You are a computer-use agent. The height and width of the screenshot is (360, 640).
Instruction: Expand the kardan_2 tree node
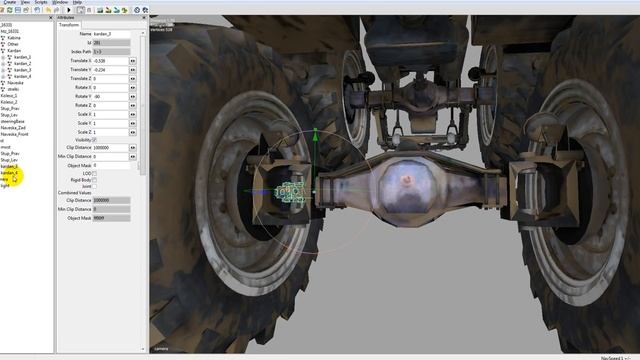tap(3, 64)
